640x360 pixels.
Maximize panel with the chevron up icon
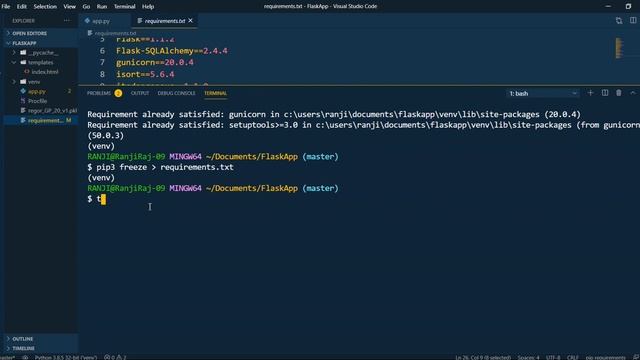point(633,93)
